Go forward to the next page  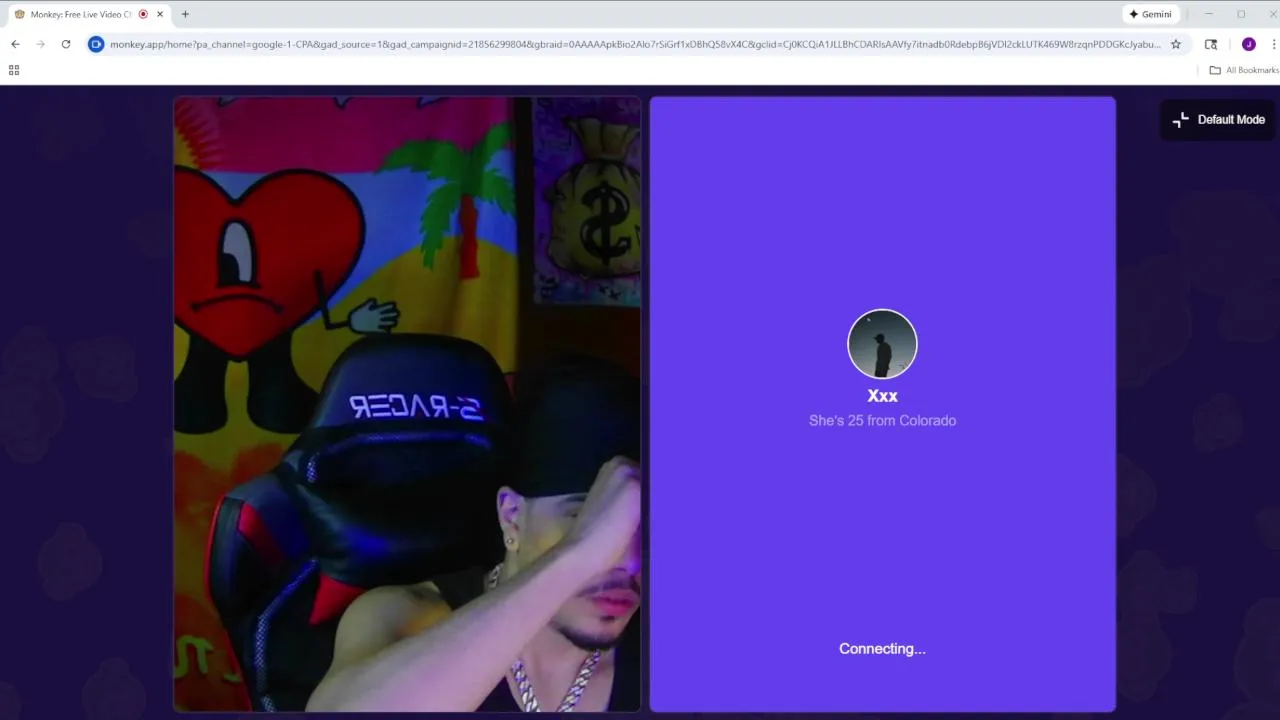pos(40,44)
